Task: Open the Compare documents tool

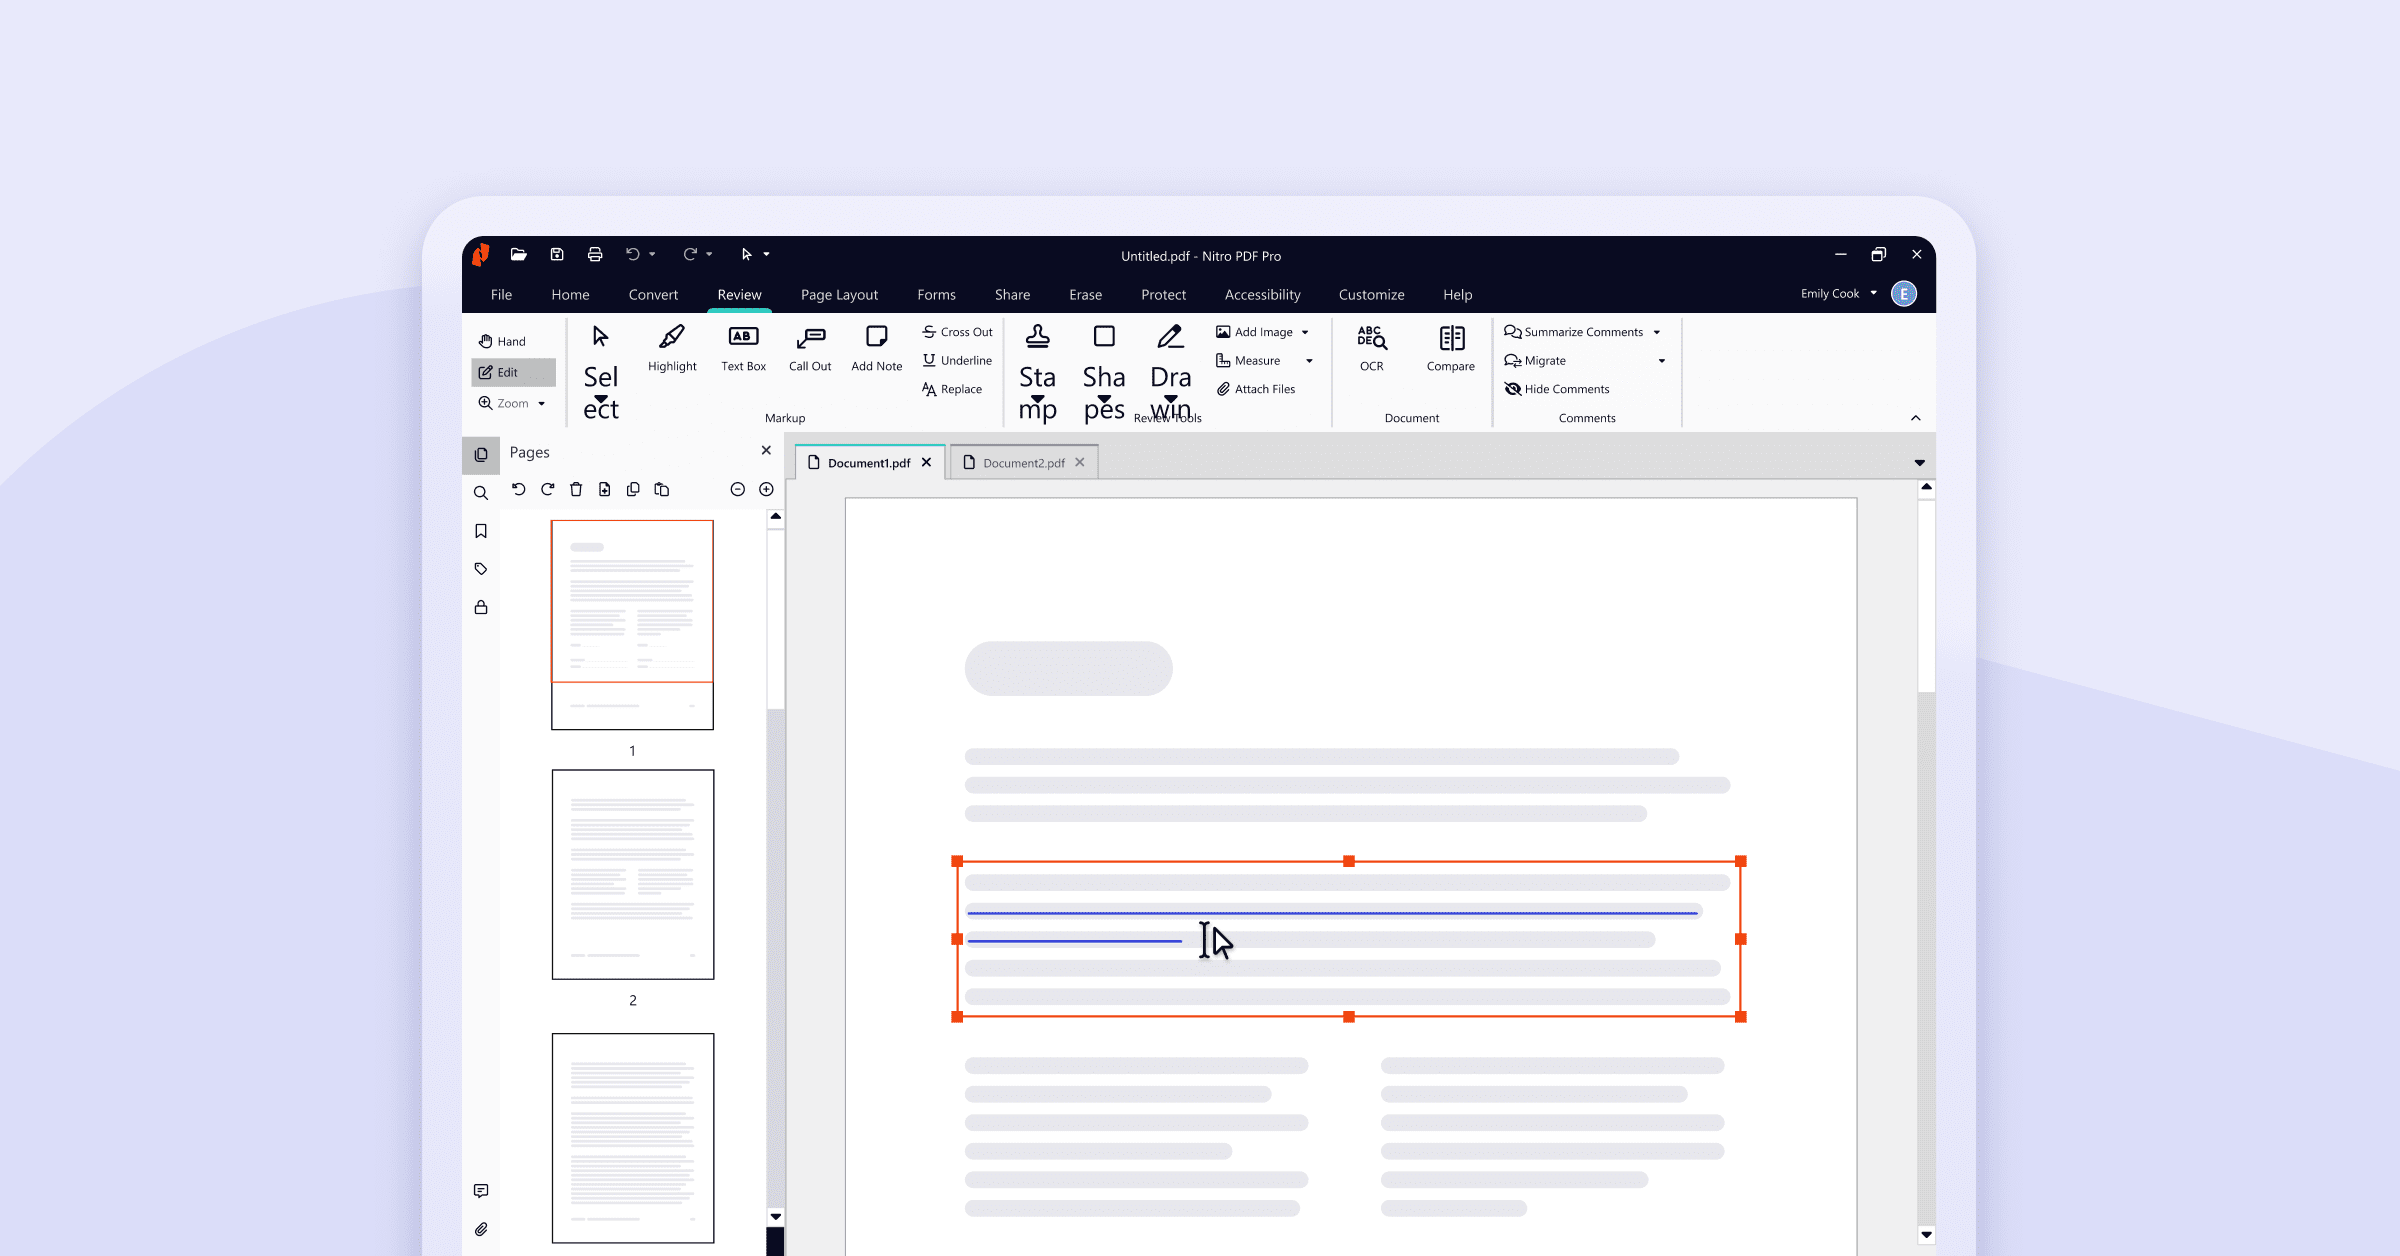Action: [x=1450, y=348]
